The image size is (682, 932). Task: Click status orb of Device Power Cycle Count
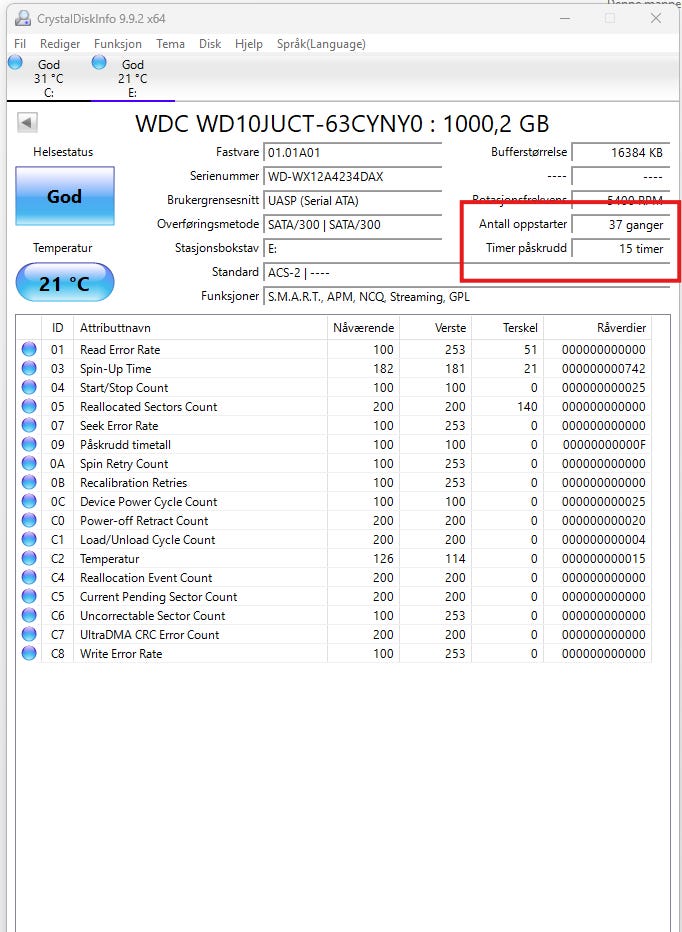29,502
